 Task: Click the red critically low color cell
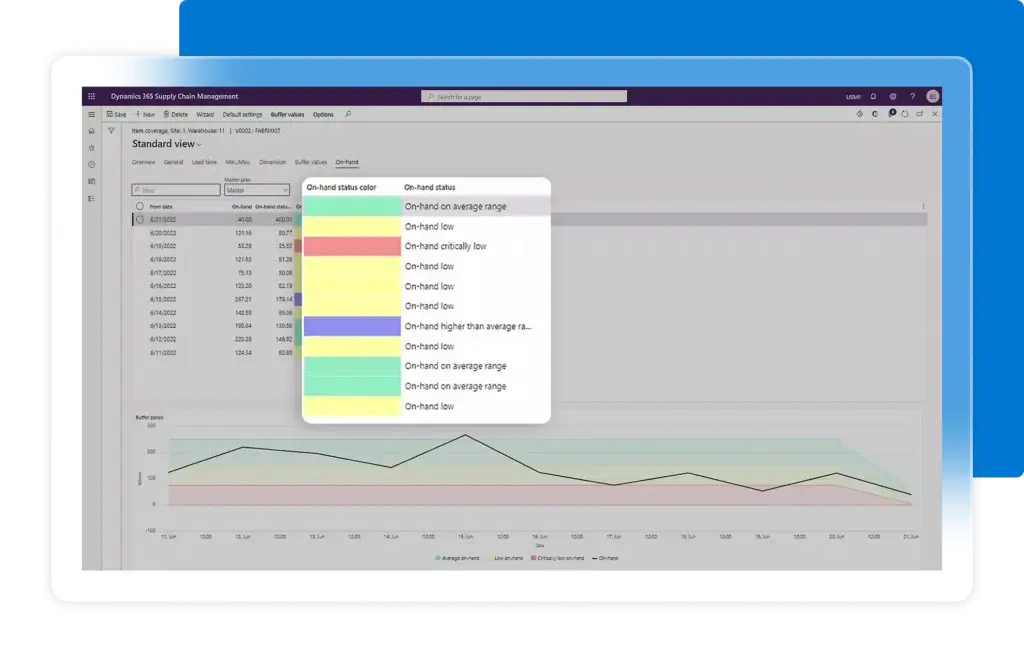pyautogui.click(x=352, y=246)
